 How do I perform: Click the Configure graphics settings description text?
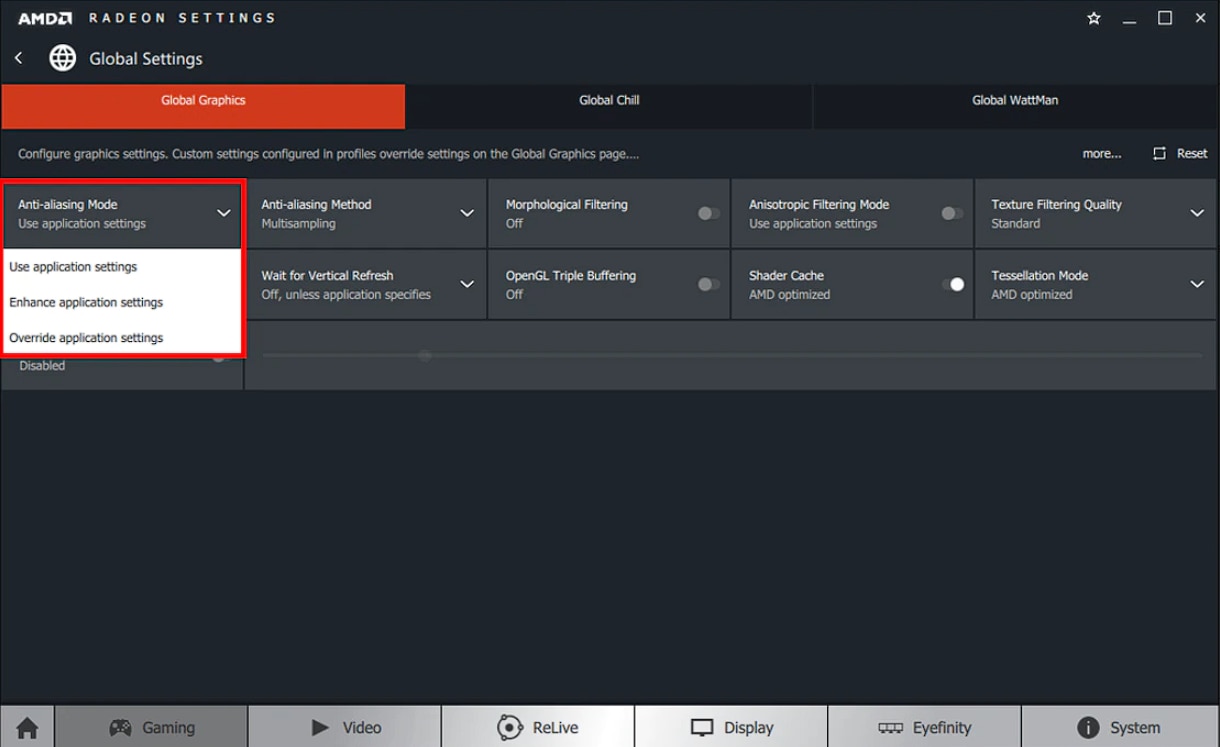(328, 154)
